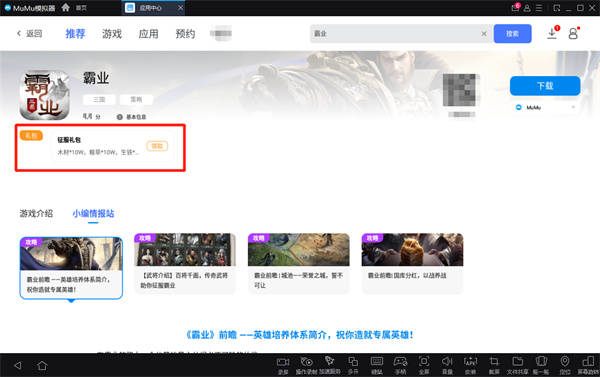
Task: Open the 武将介绍 article card
Action: tap(185, 264)
